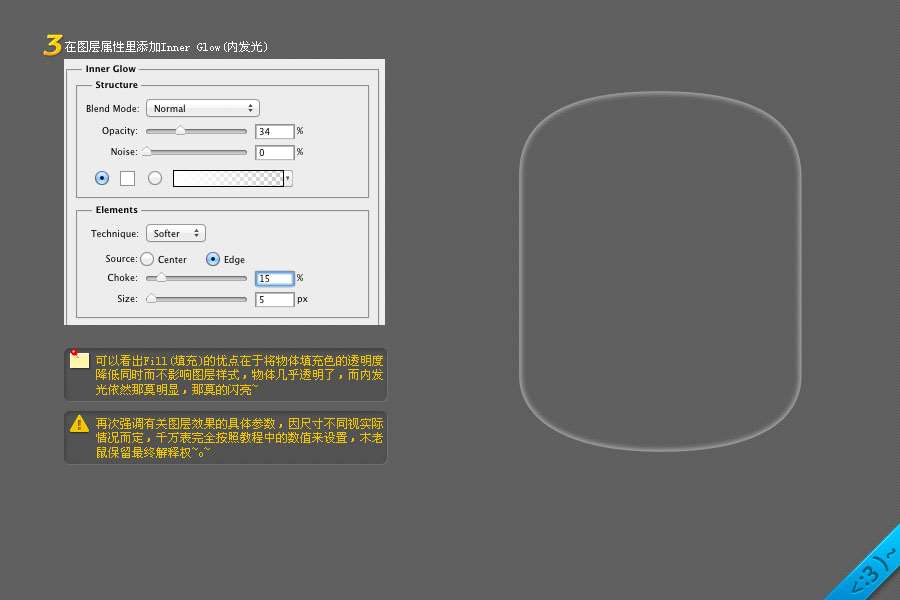
Task: Click the Inner Glow group title
Action: coord(111,69)
